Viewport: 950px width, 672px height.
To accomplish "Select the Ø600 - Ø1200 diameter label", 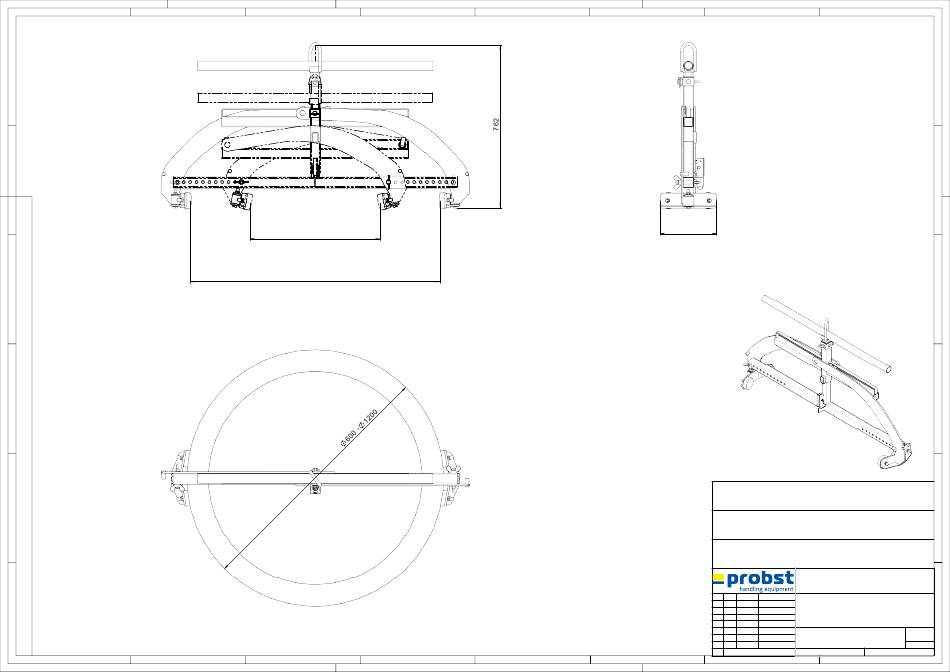I will 359,428.
